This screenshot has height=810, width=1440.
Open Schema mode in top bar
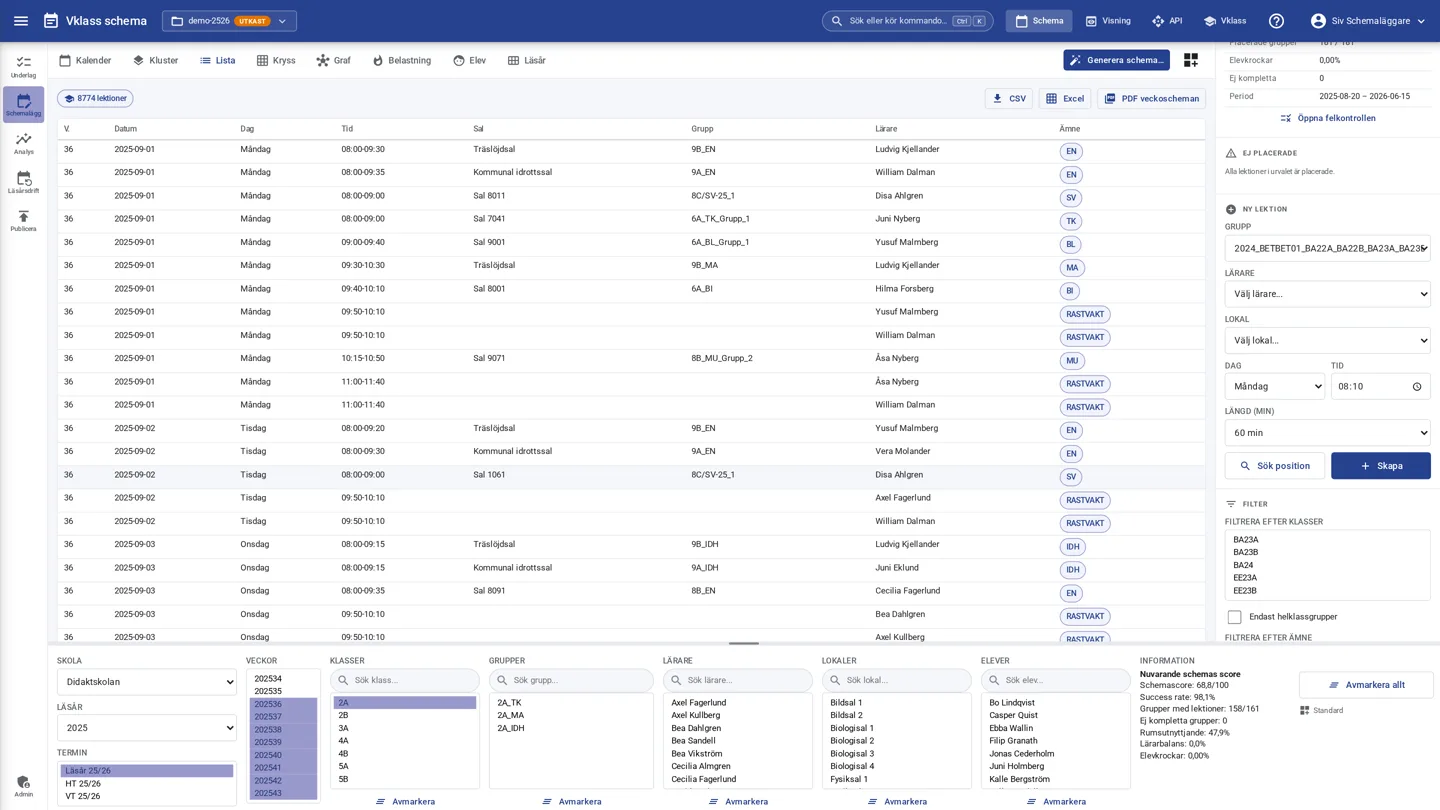click(x=1039, y=21)
